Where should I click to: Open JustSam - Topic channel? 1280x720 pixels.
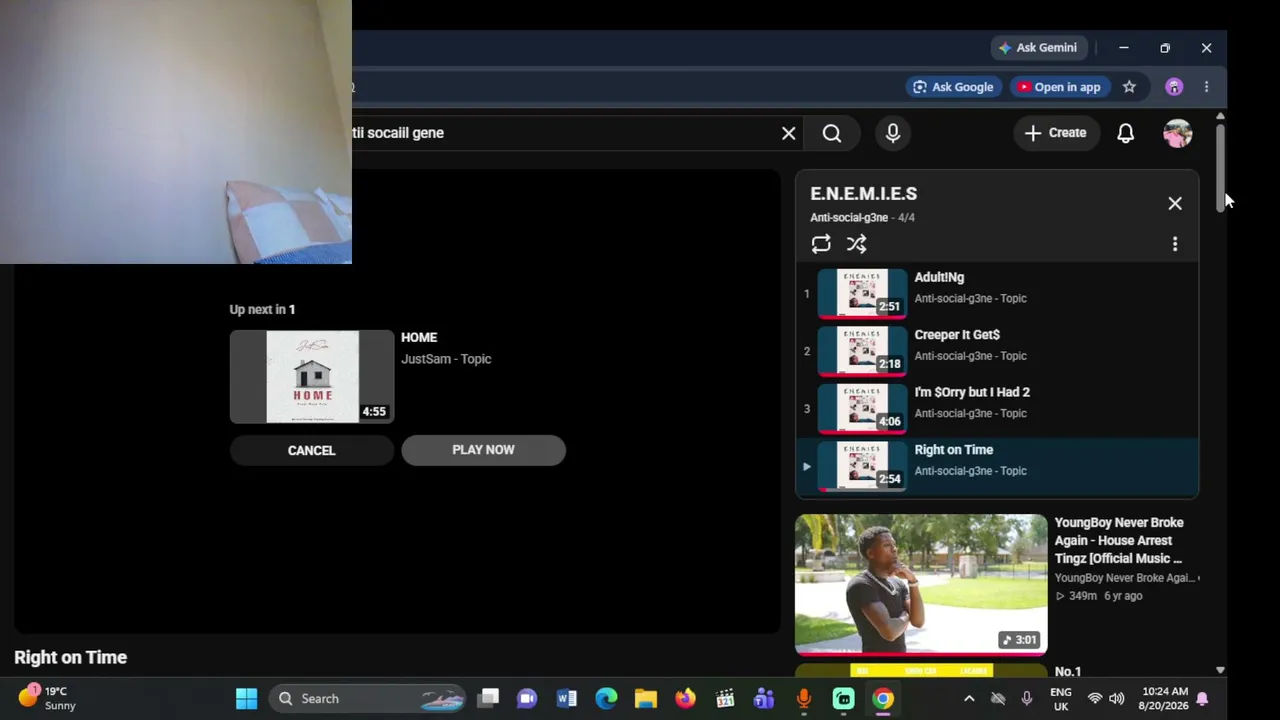pos(446,359)
